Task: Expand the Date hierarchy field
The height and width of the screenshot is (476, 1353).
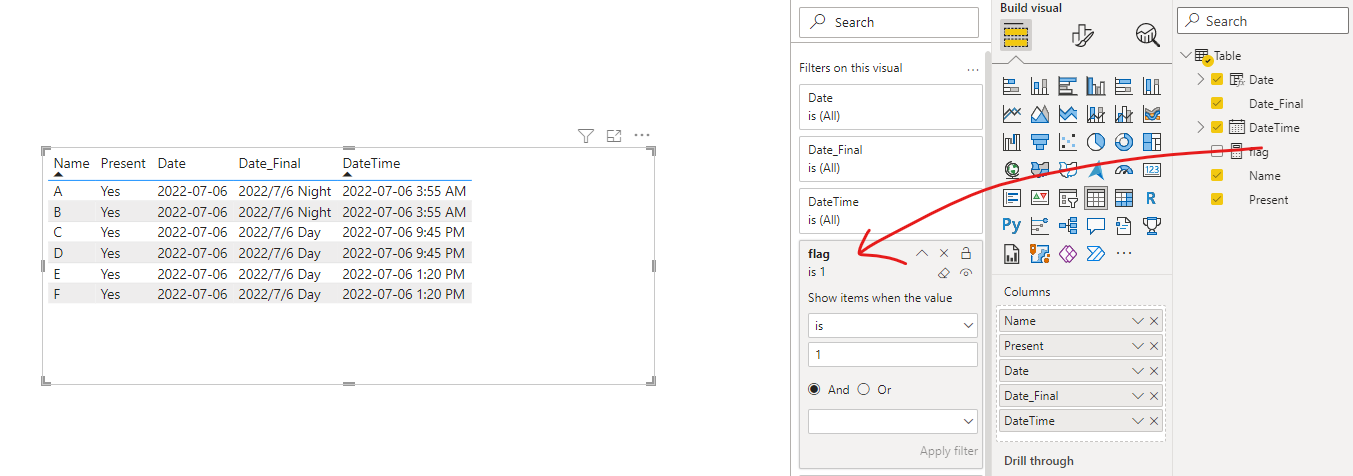Action: (x=1201, y=80)
